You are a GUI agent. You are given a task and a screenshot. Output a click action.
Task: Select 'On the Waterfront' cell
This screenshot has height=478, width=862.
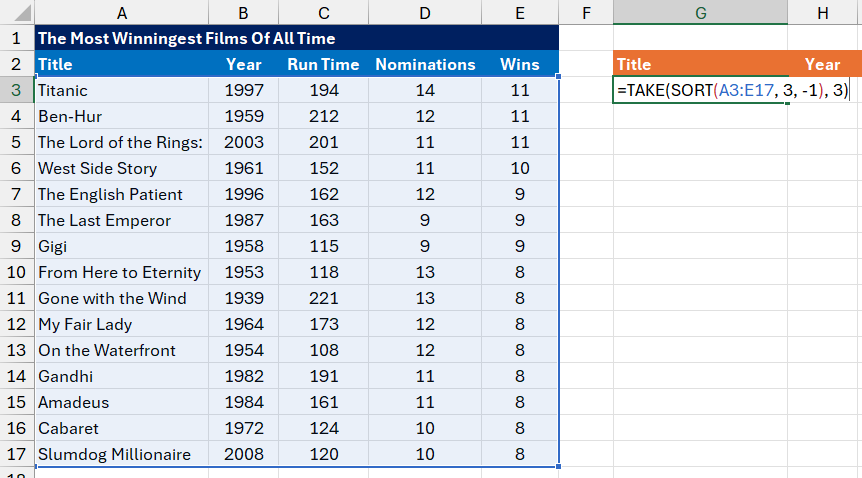click(121, 350)
